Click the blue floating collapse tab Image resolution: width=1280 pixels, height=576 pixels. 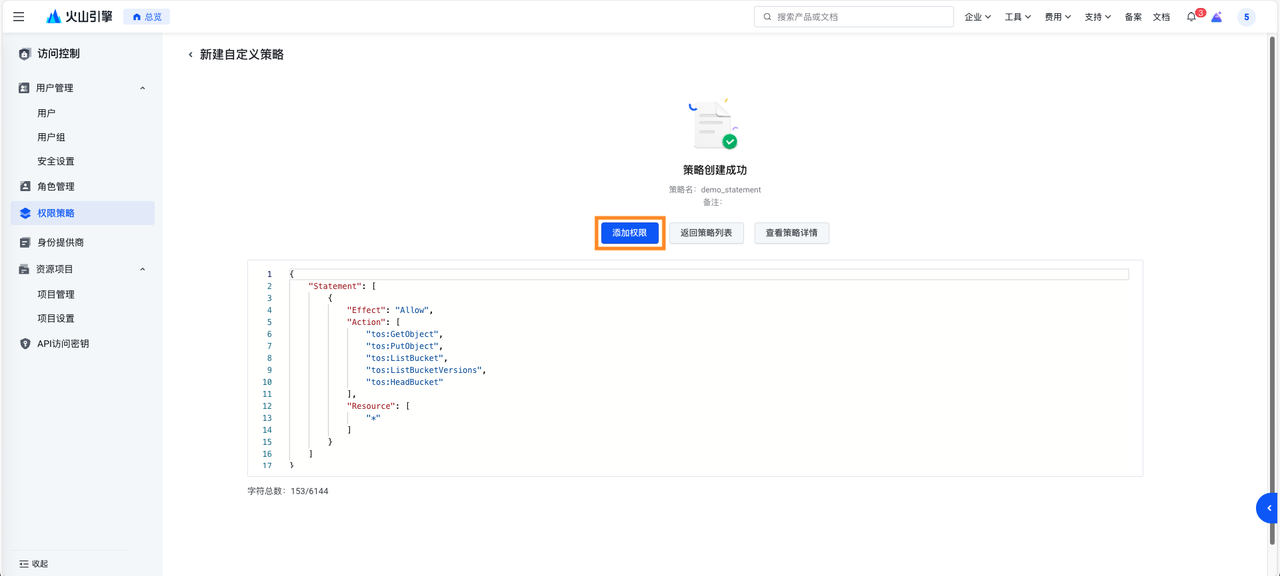pos(1267,508)
